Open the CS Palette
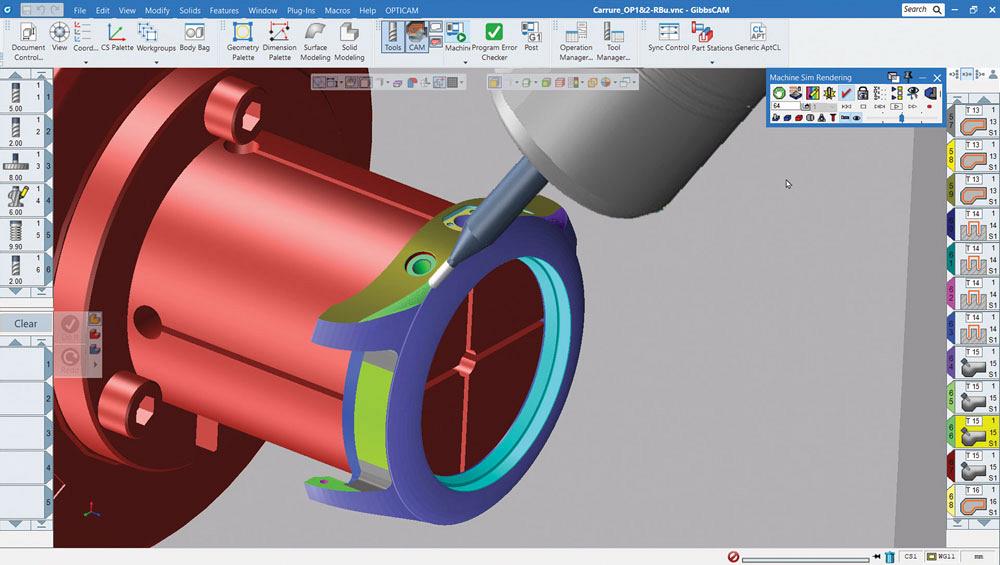The image size is (1000, 565). click(x=117, y=36)
